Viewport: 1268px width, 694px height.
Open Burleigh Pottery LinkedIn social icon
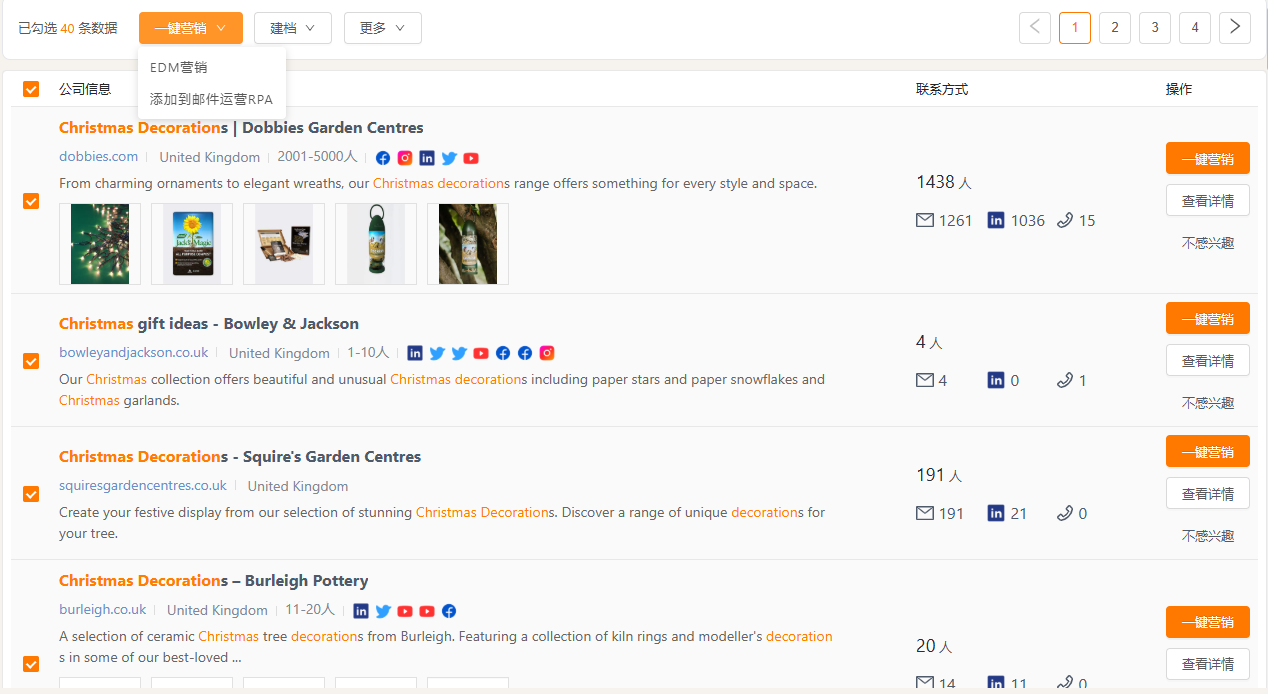click(x=361, y=611)
